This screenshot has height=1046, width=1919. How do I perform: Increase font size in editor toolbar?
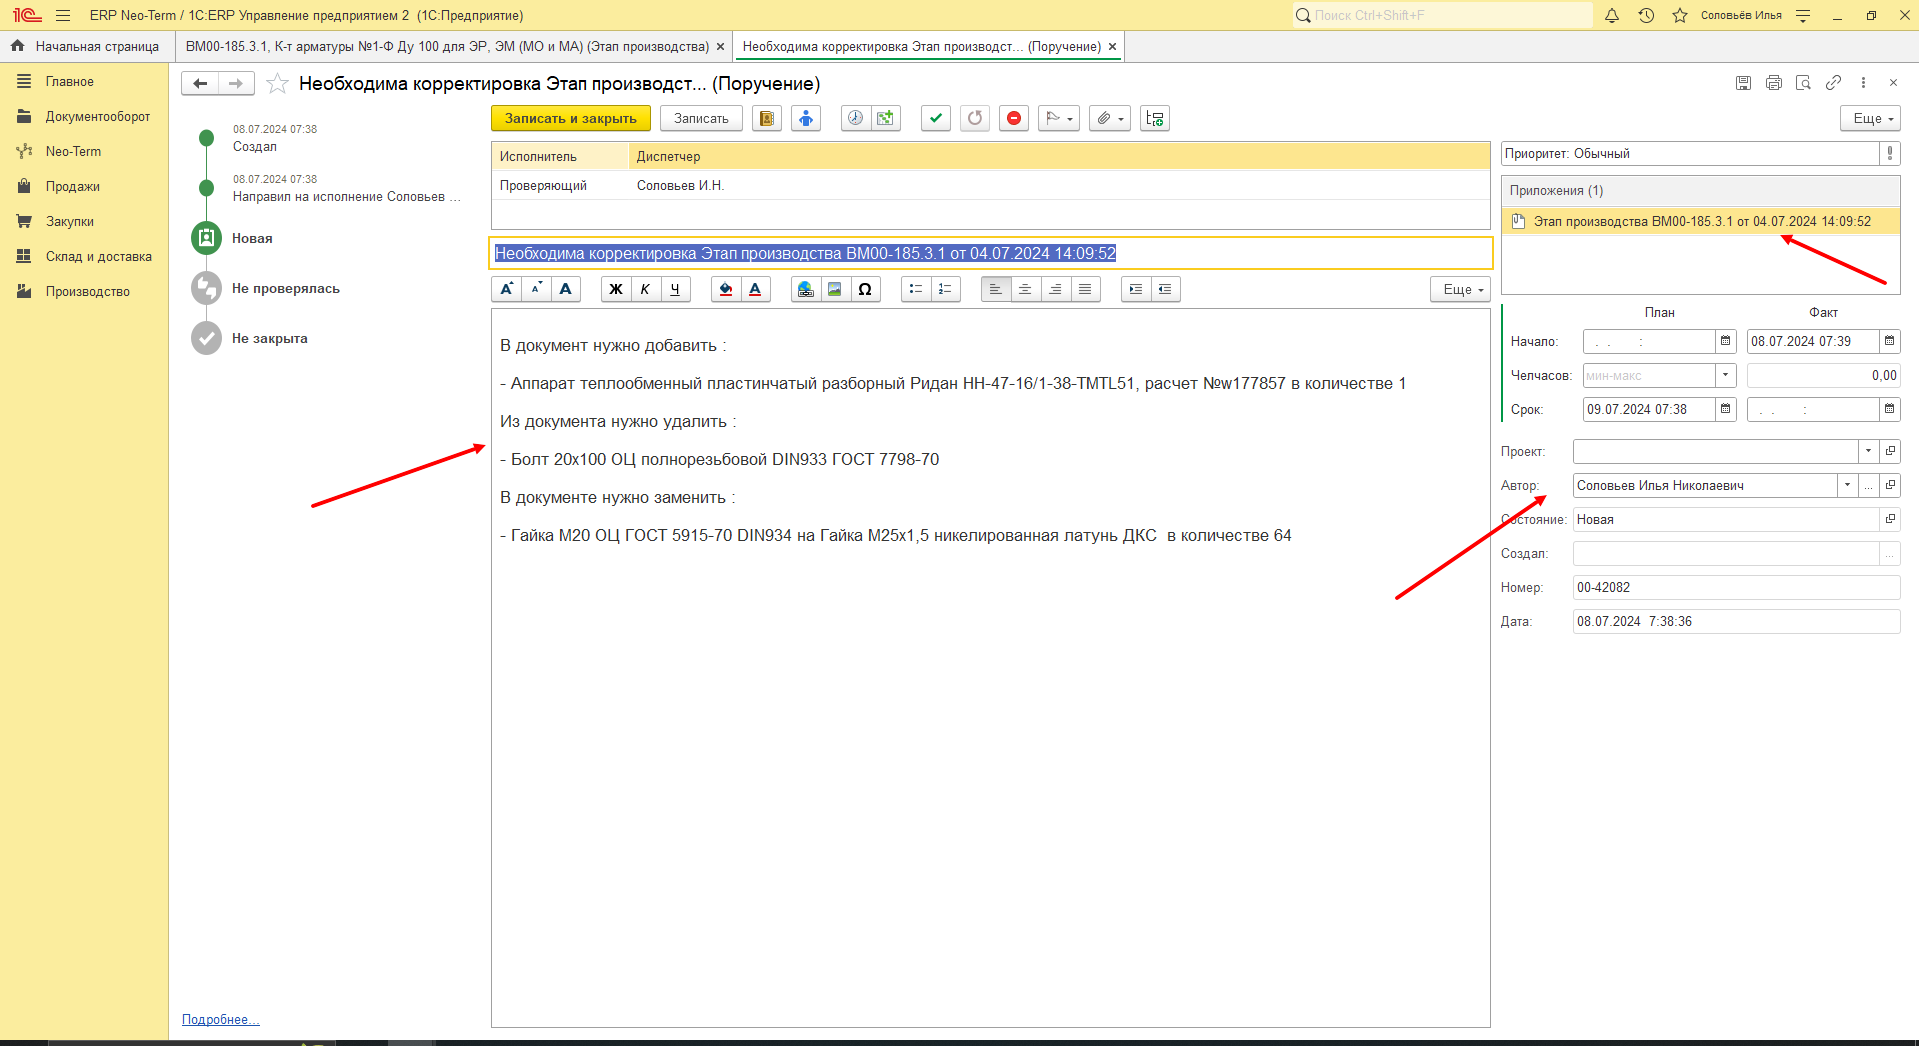[x=506, y=289]
